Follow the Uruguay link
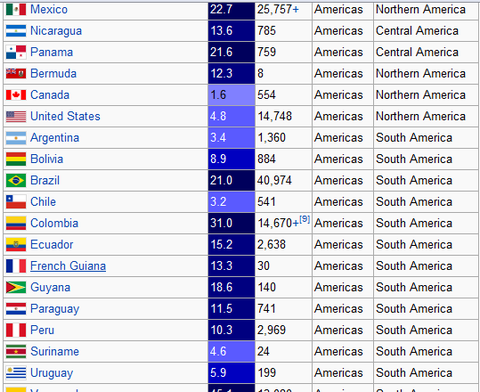This screenshot has height=392, width=480. [52, 373]
